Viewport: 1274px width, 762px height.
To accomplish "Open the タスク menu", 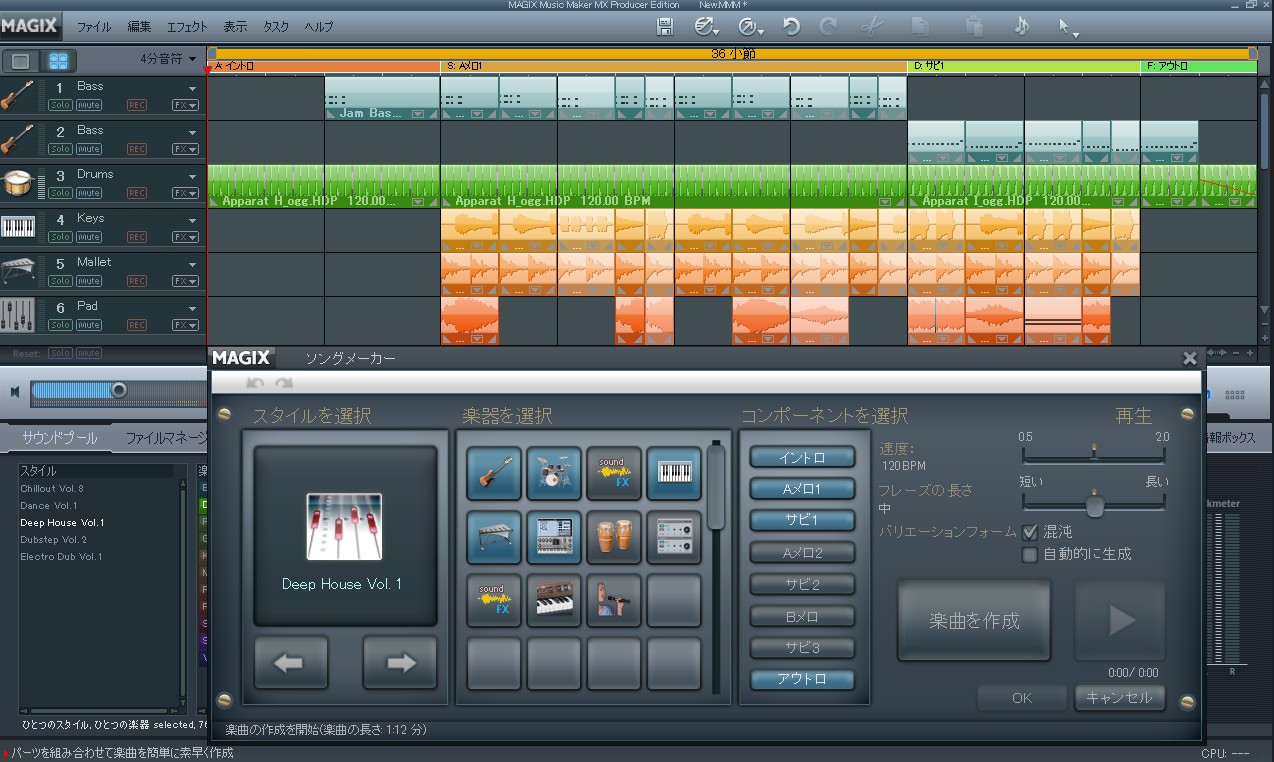I will click(277, 27).
